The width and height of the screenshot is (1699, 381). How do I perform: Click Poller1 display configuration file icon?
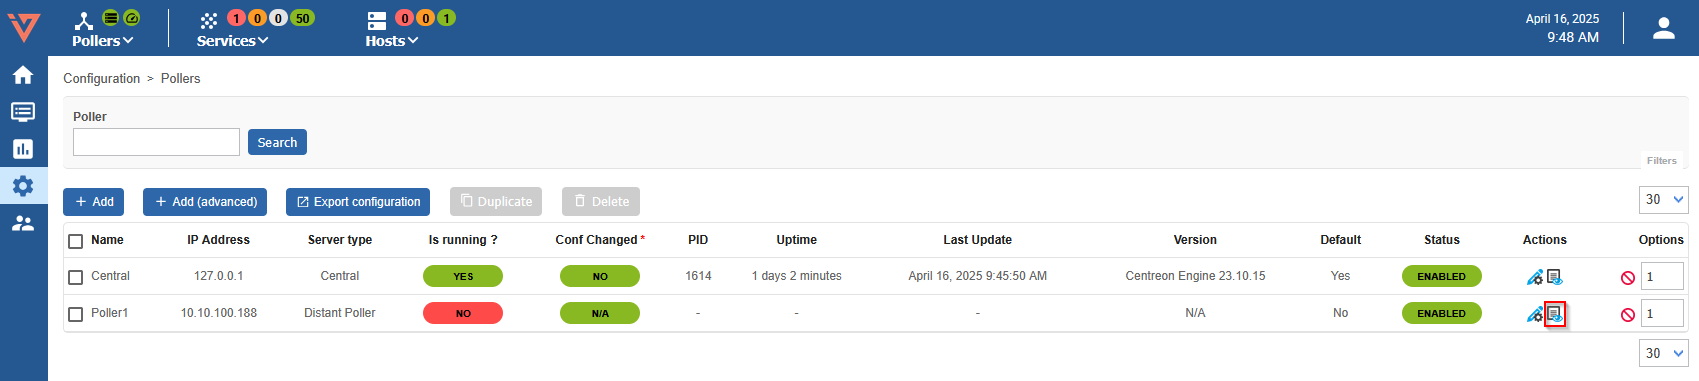click(x=1555, y=314)
